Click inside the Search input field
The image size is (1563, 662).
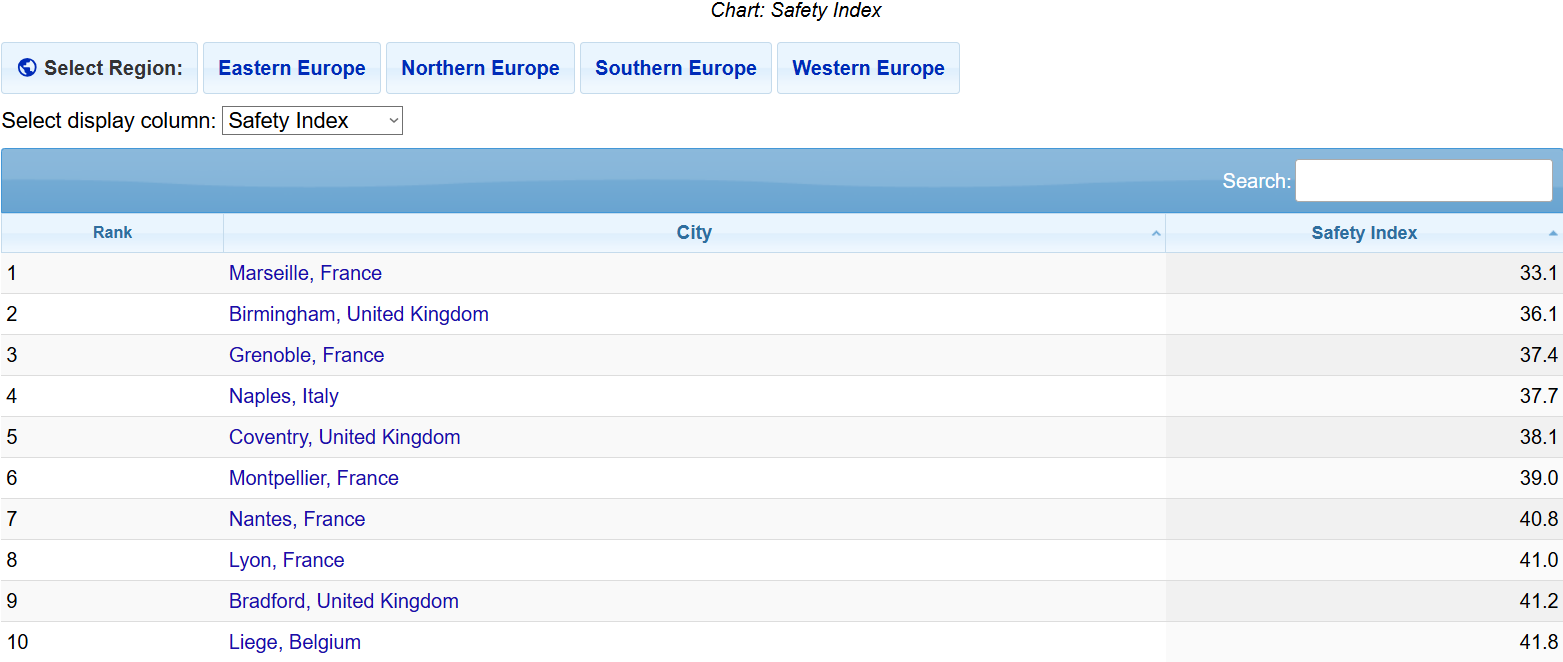coord(1423,181)
